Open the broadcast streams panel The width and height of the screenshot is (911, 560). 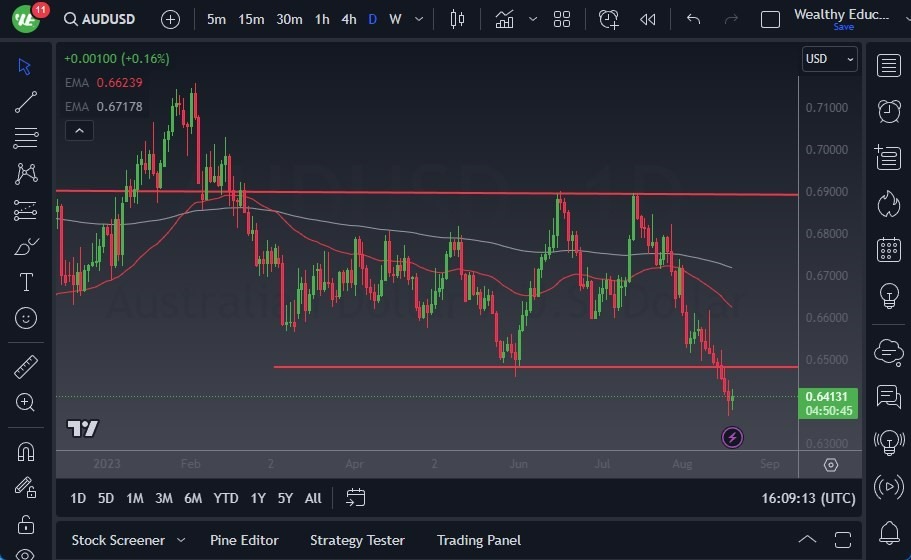(x=889, y=487)
